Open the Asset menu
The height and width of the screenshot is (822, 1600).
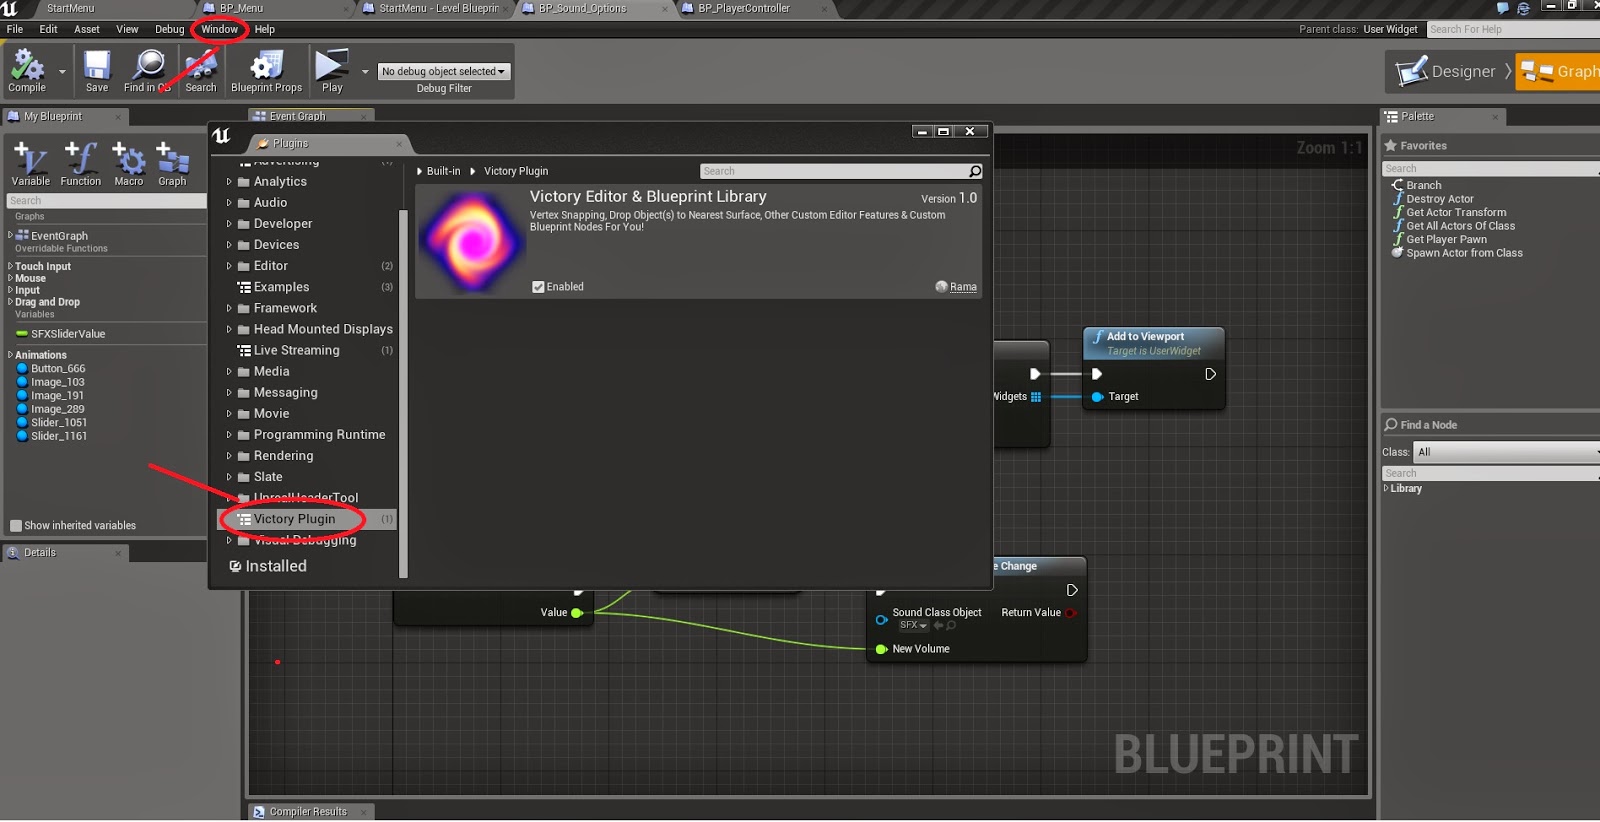[x=87, y=29]
